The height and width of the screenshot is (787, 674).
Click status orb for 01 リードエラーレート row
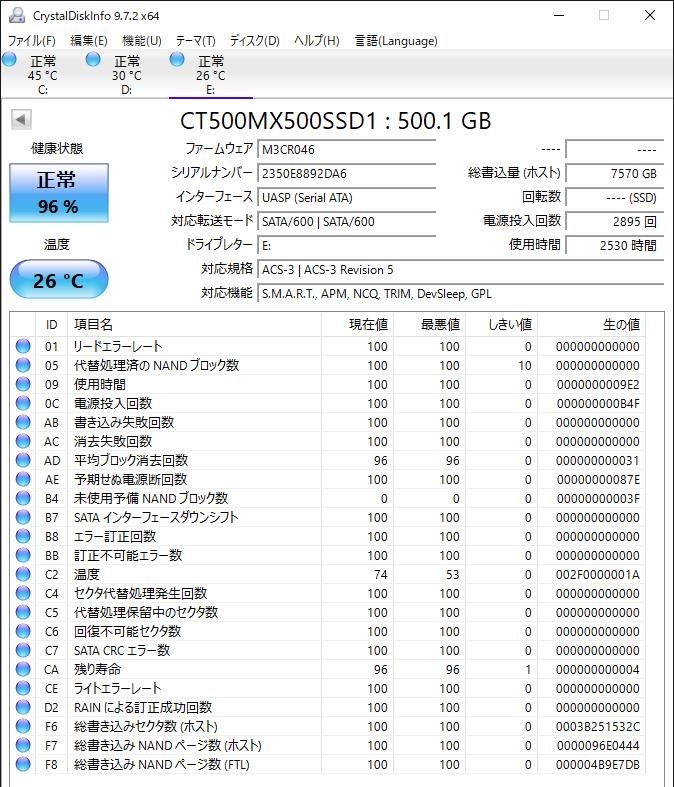(x=23, y=346)
